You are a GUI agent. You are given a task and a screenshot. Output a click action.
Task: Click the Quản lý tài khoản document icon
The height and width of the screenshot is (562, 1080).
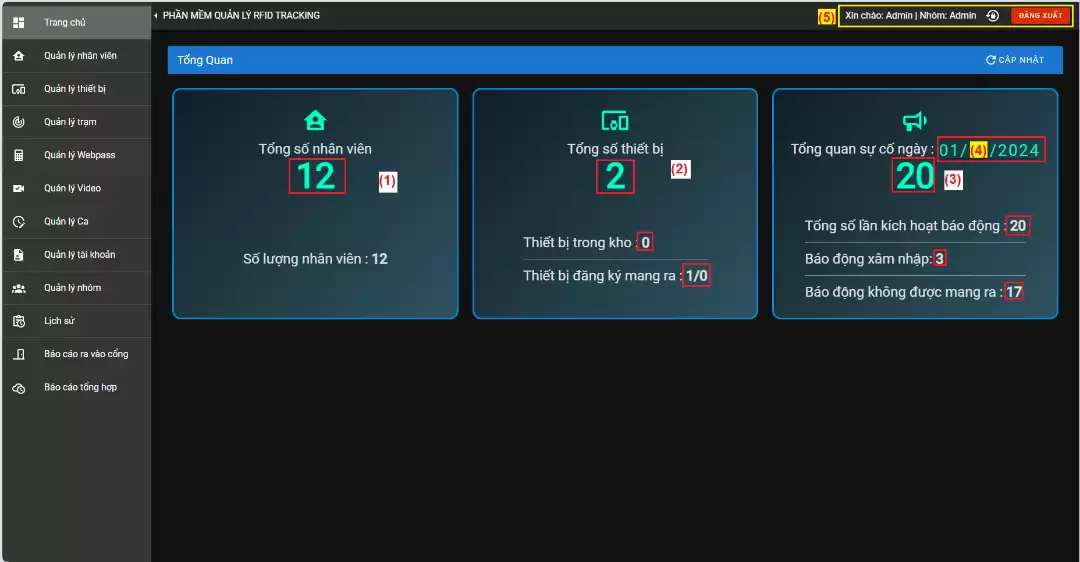click(18, 255)
